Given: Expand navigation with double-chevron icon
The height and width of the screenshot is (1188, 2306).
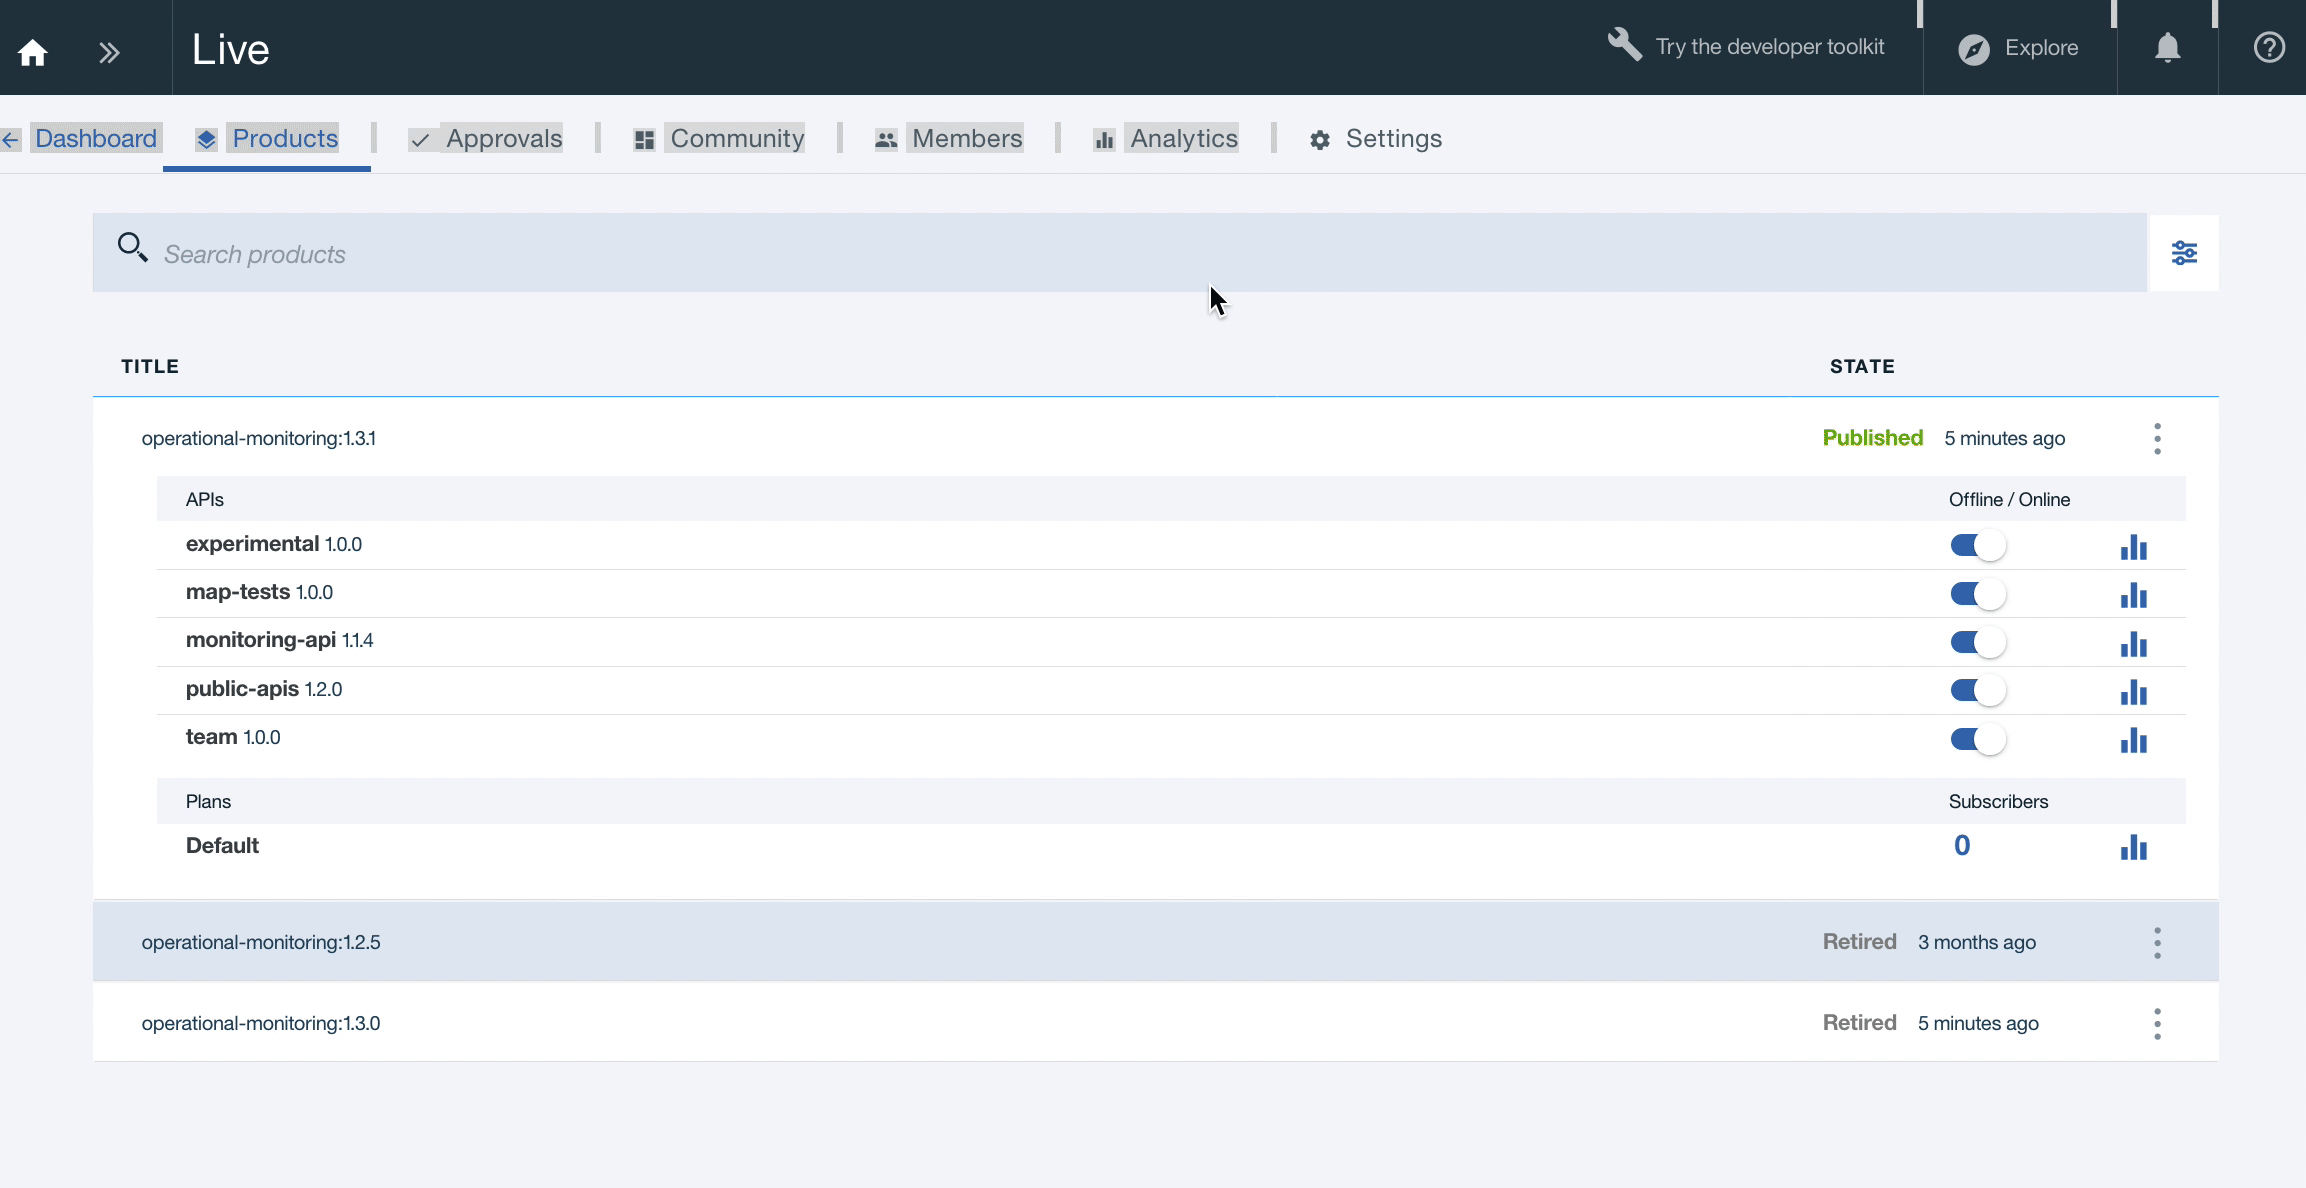Looking at the screenshot, I should click(x=109, y=52).
